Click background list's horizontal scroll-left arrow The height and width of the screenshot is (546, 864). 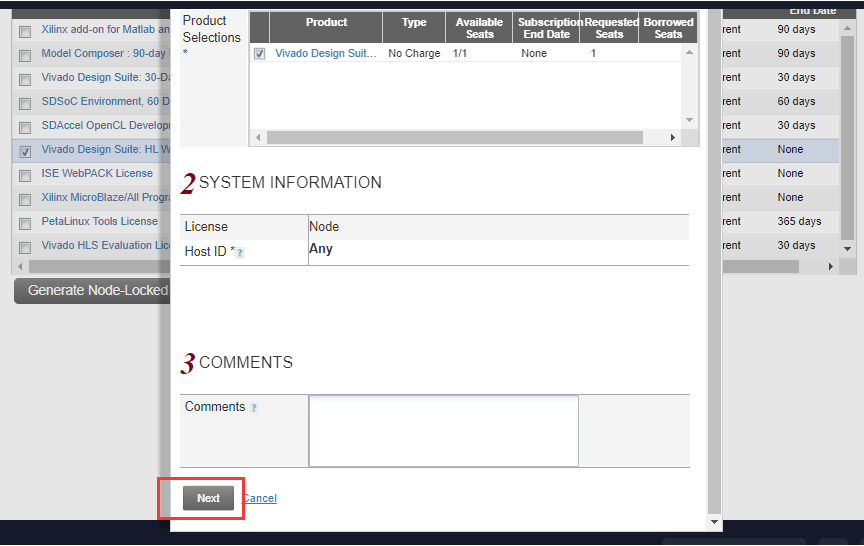(x=20, y=267)
